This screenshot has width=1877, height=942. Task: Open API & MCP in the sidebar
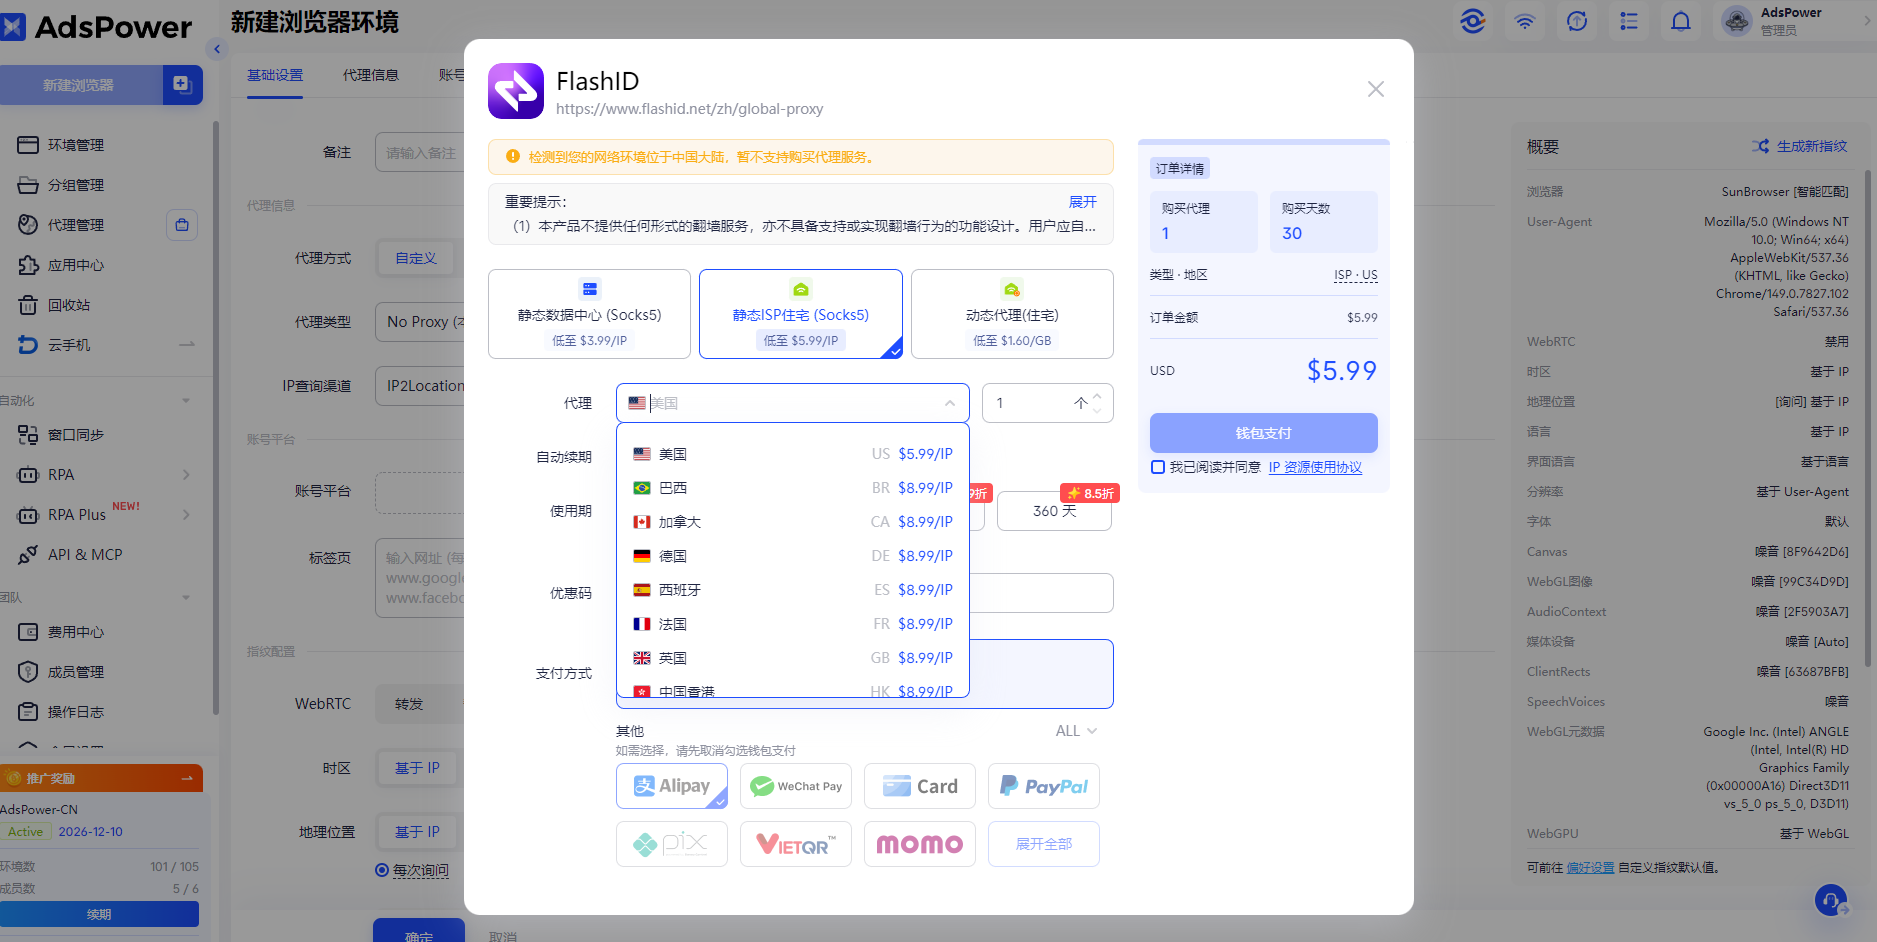click(84, 555)
